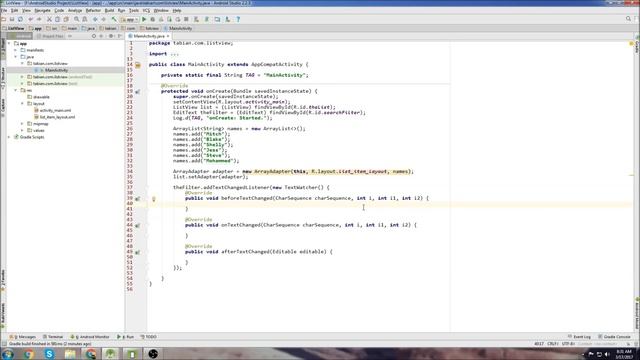Expand the values folder

pyautogui.click(x=22, y=130)
